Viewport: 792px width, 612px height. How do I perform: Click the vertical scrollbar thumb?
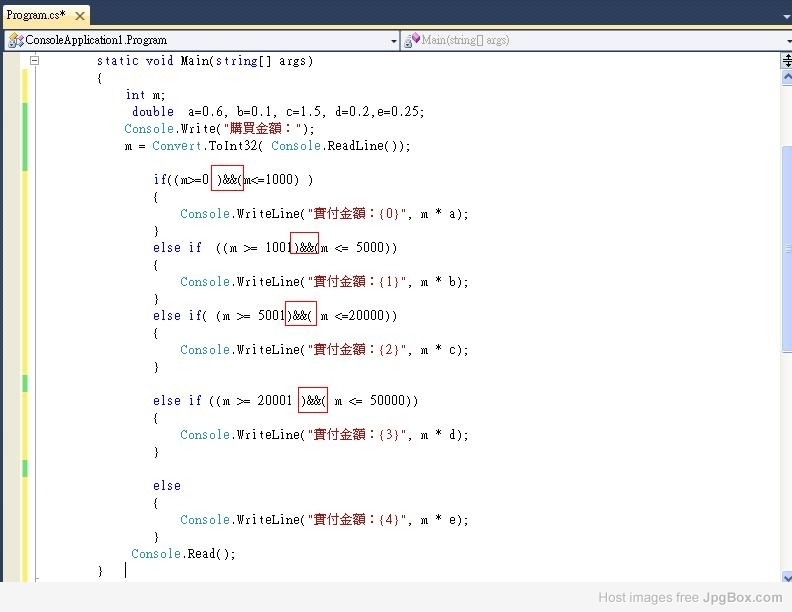pyautogui.click(x=785, y=250)
